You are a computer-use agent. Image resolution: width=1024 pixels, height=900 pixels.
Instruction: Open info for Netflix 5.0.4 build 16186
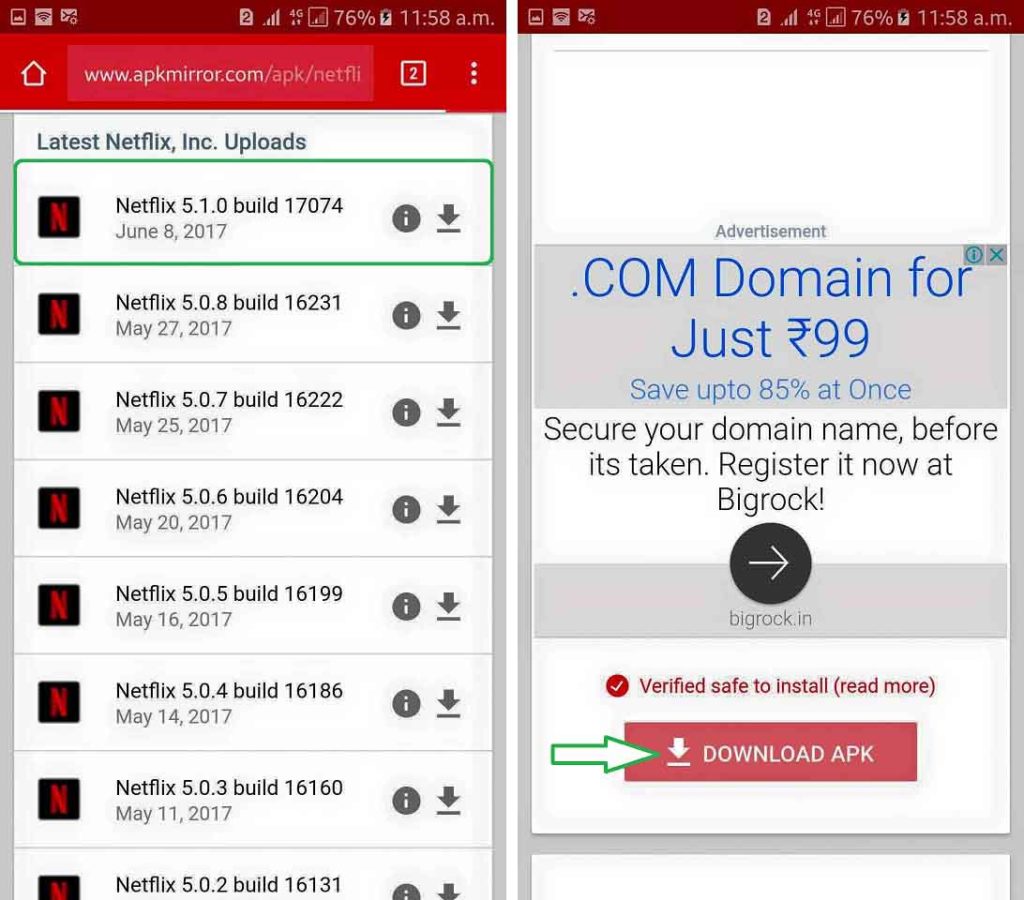point(406,703)
